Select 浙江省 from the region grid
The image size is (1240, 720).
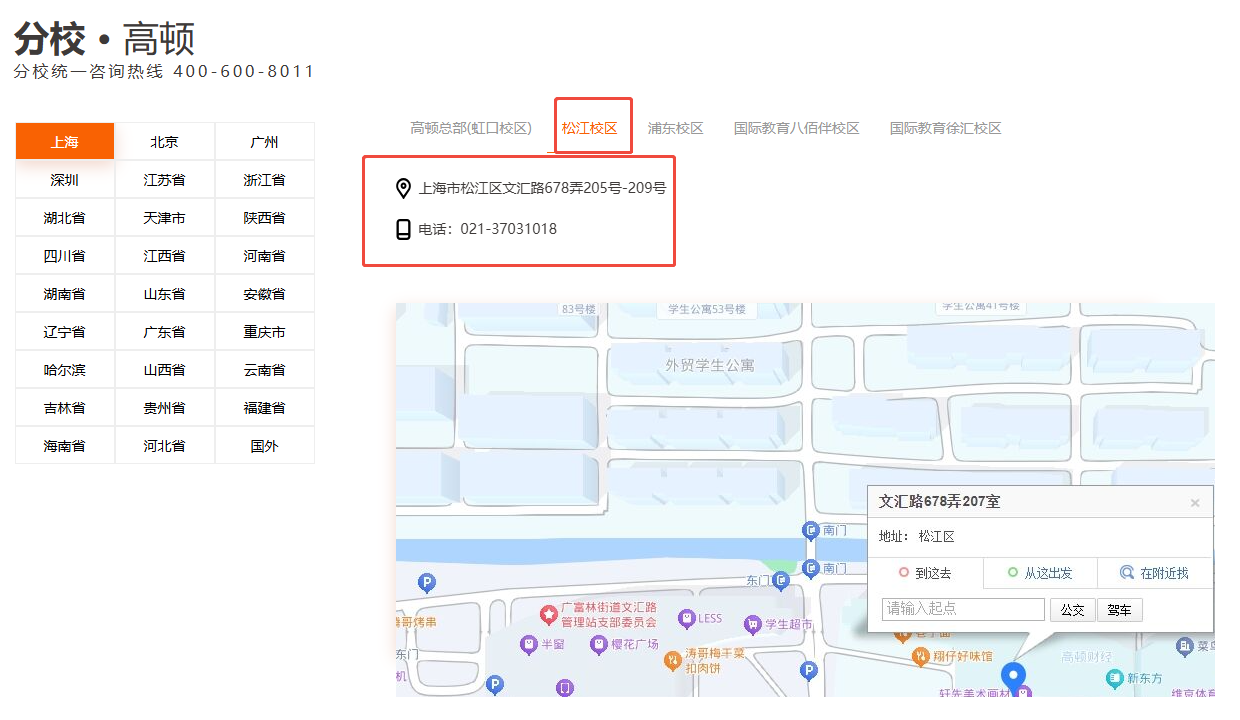[x=265, y=180]
